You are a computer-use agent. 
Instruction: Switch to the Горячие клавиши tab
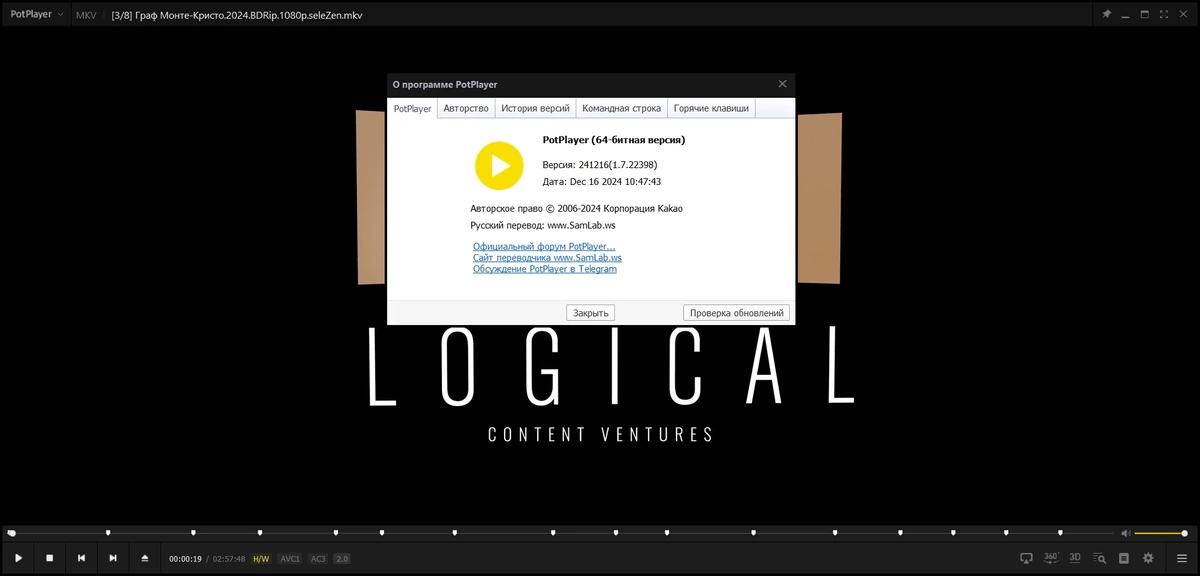point(711,108)
